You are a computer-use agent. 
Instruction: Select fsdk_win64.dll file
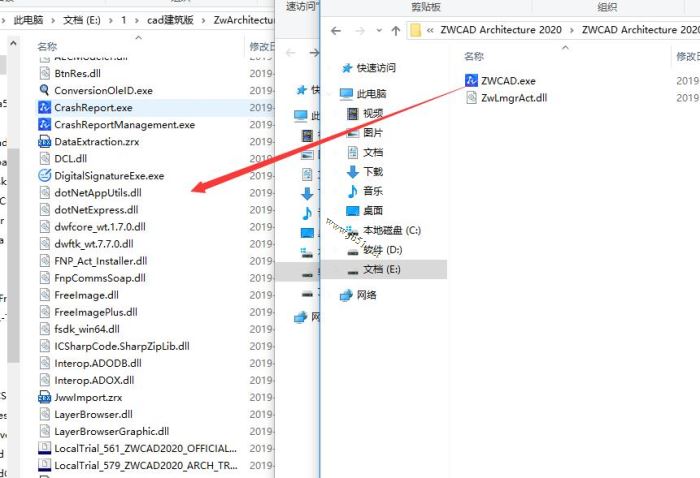(87, 329)
